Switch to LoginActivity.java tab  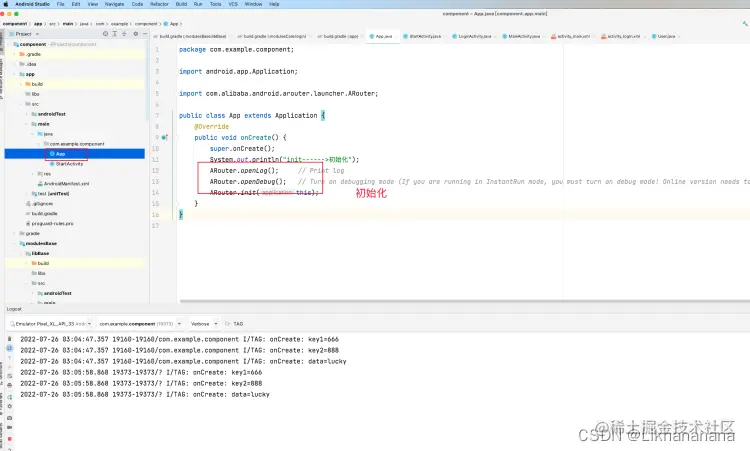click(473, 36)
